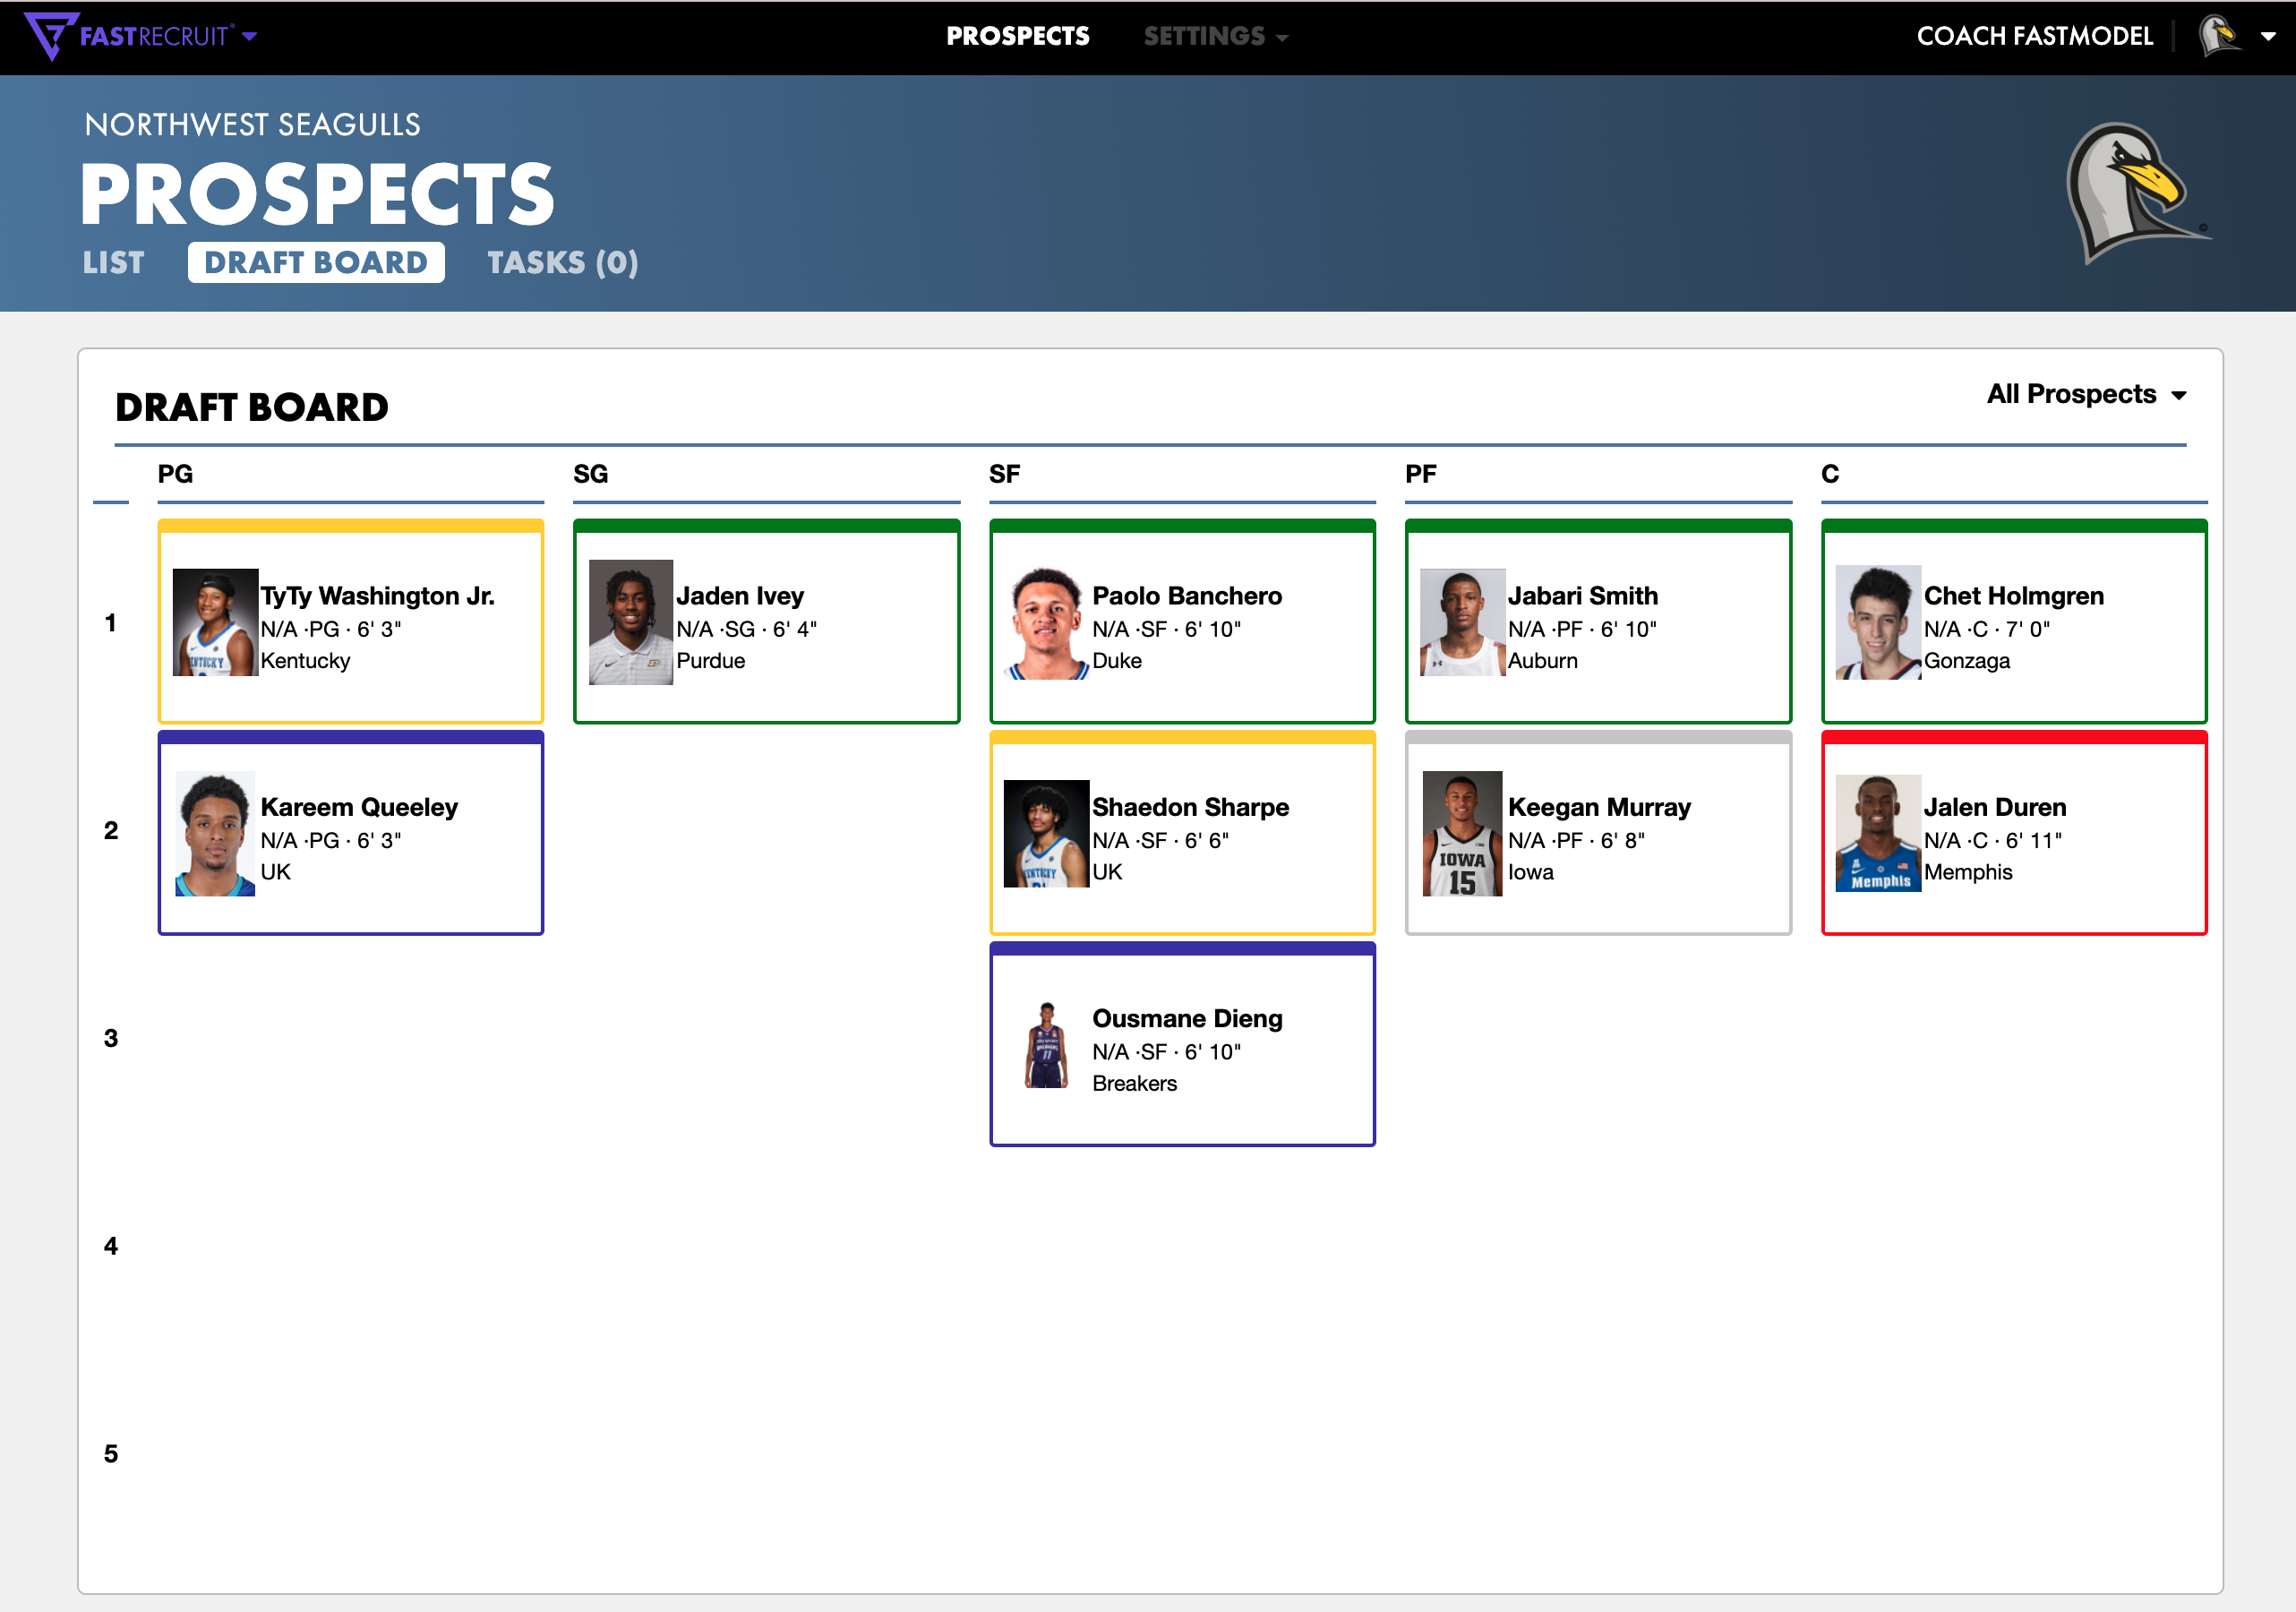Click TyTy Washington Jr. photo thumbnail
The image size is (2296, 1612).
coord(215,622)
